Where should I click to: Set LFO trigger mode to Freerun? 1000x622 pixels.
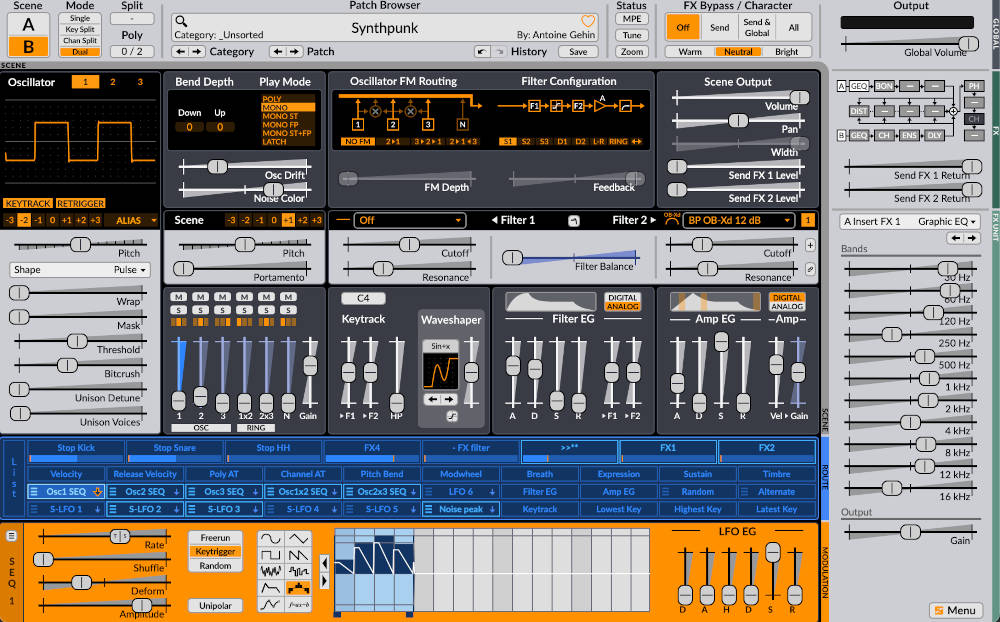pyautogui.click(x=215, y=538)
